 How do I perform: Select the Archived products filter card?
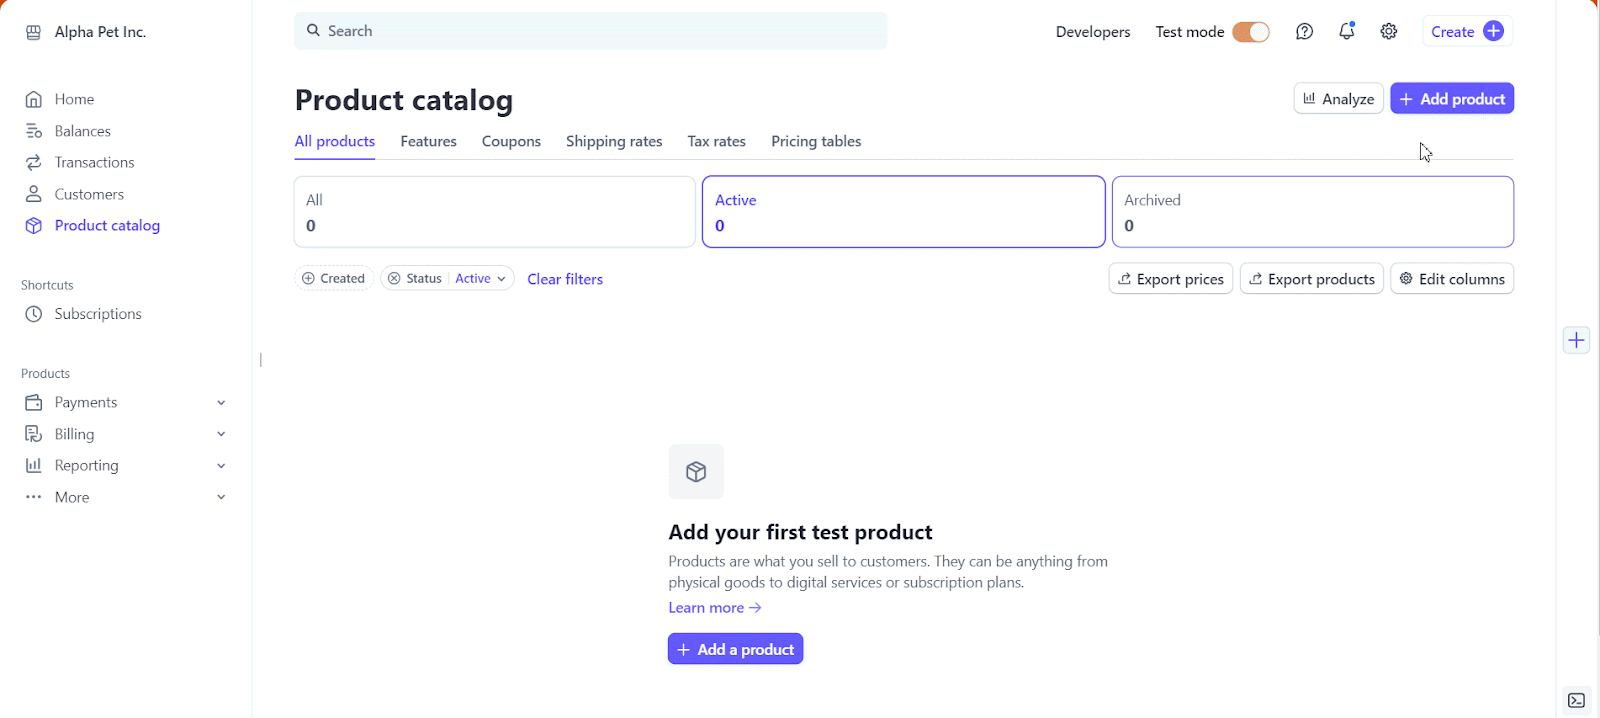[x=1312, y=212]
